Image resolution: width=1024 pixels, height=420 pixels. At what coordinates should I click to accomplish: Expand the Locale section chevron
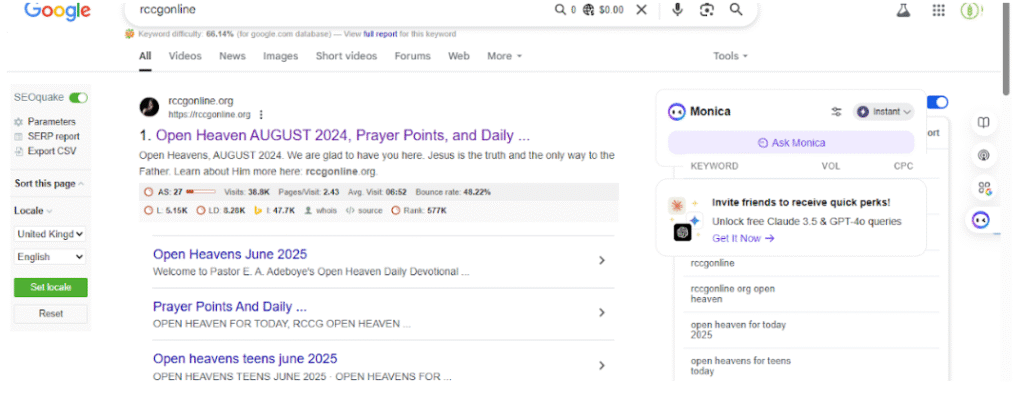50,211
